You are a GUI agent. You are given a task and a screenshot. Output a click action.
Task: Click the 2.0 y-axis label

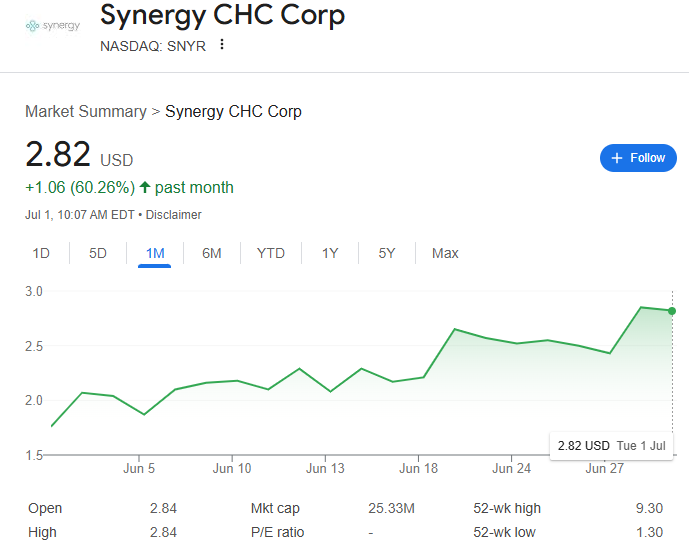pos(34,400)
